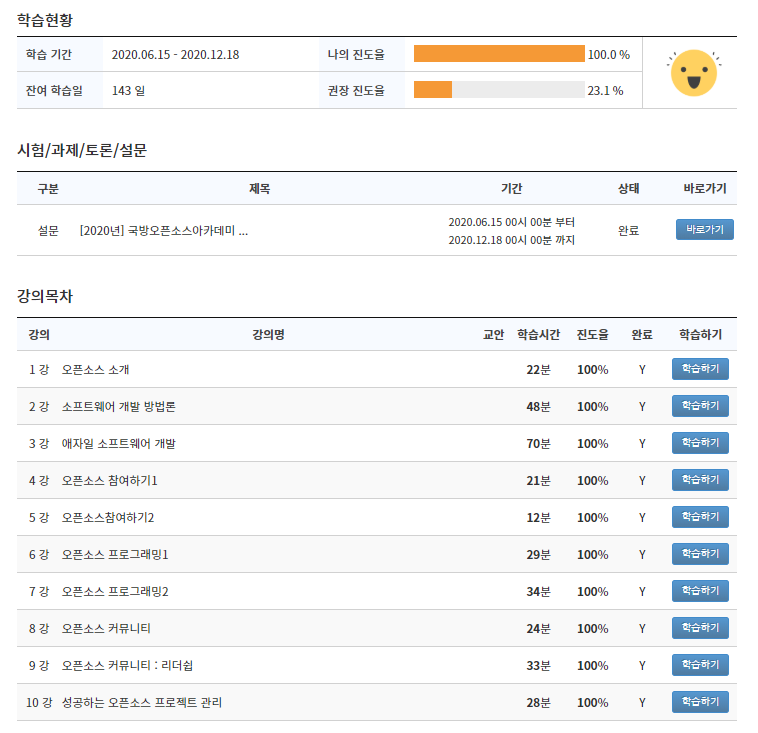Viewport: 758px width, 733px height.
Task: Click the 완료 status of the survey
Action: 628,231
